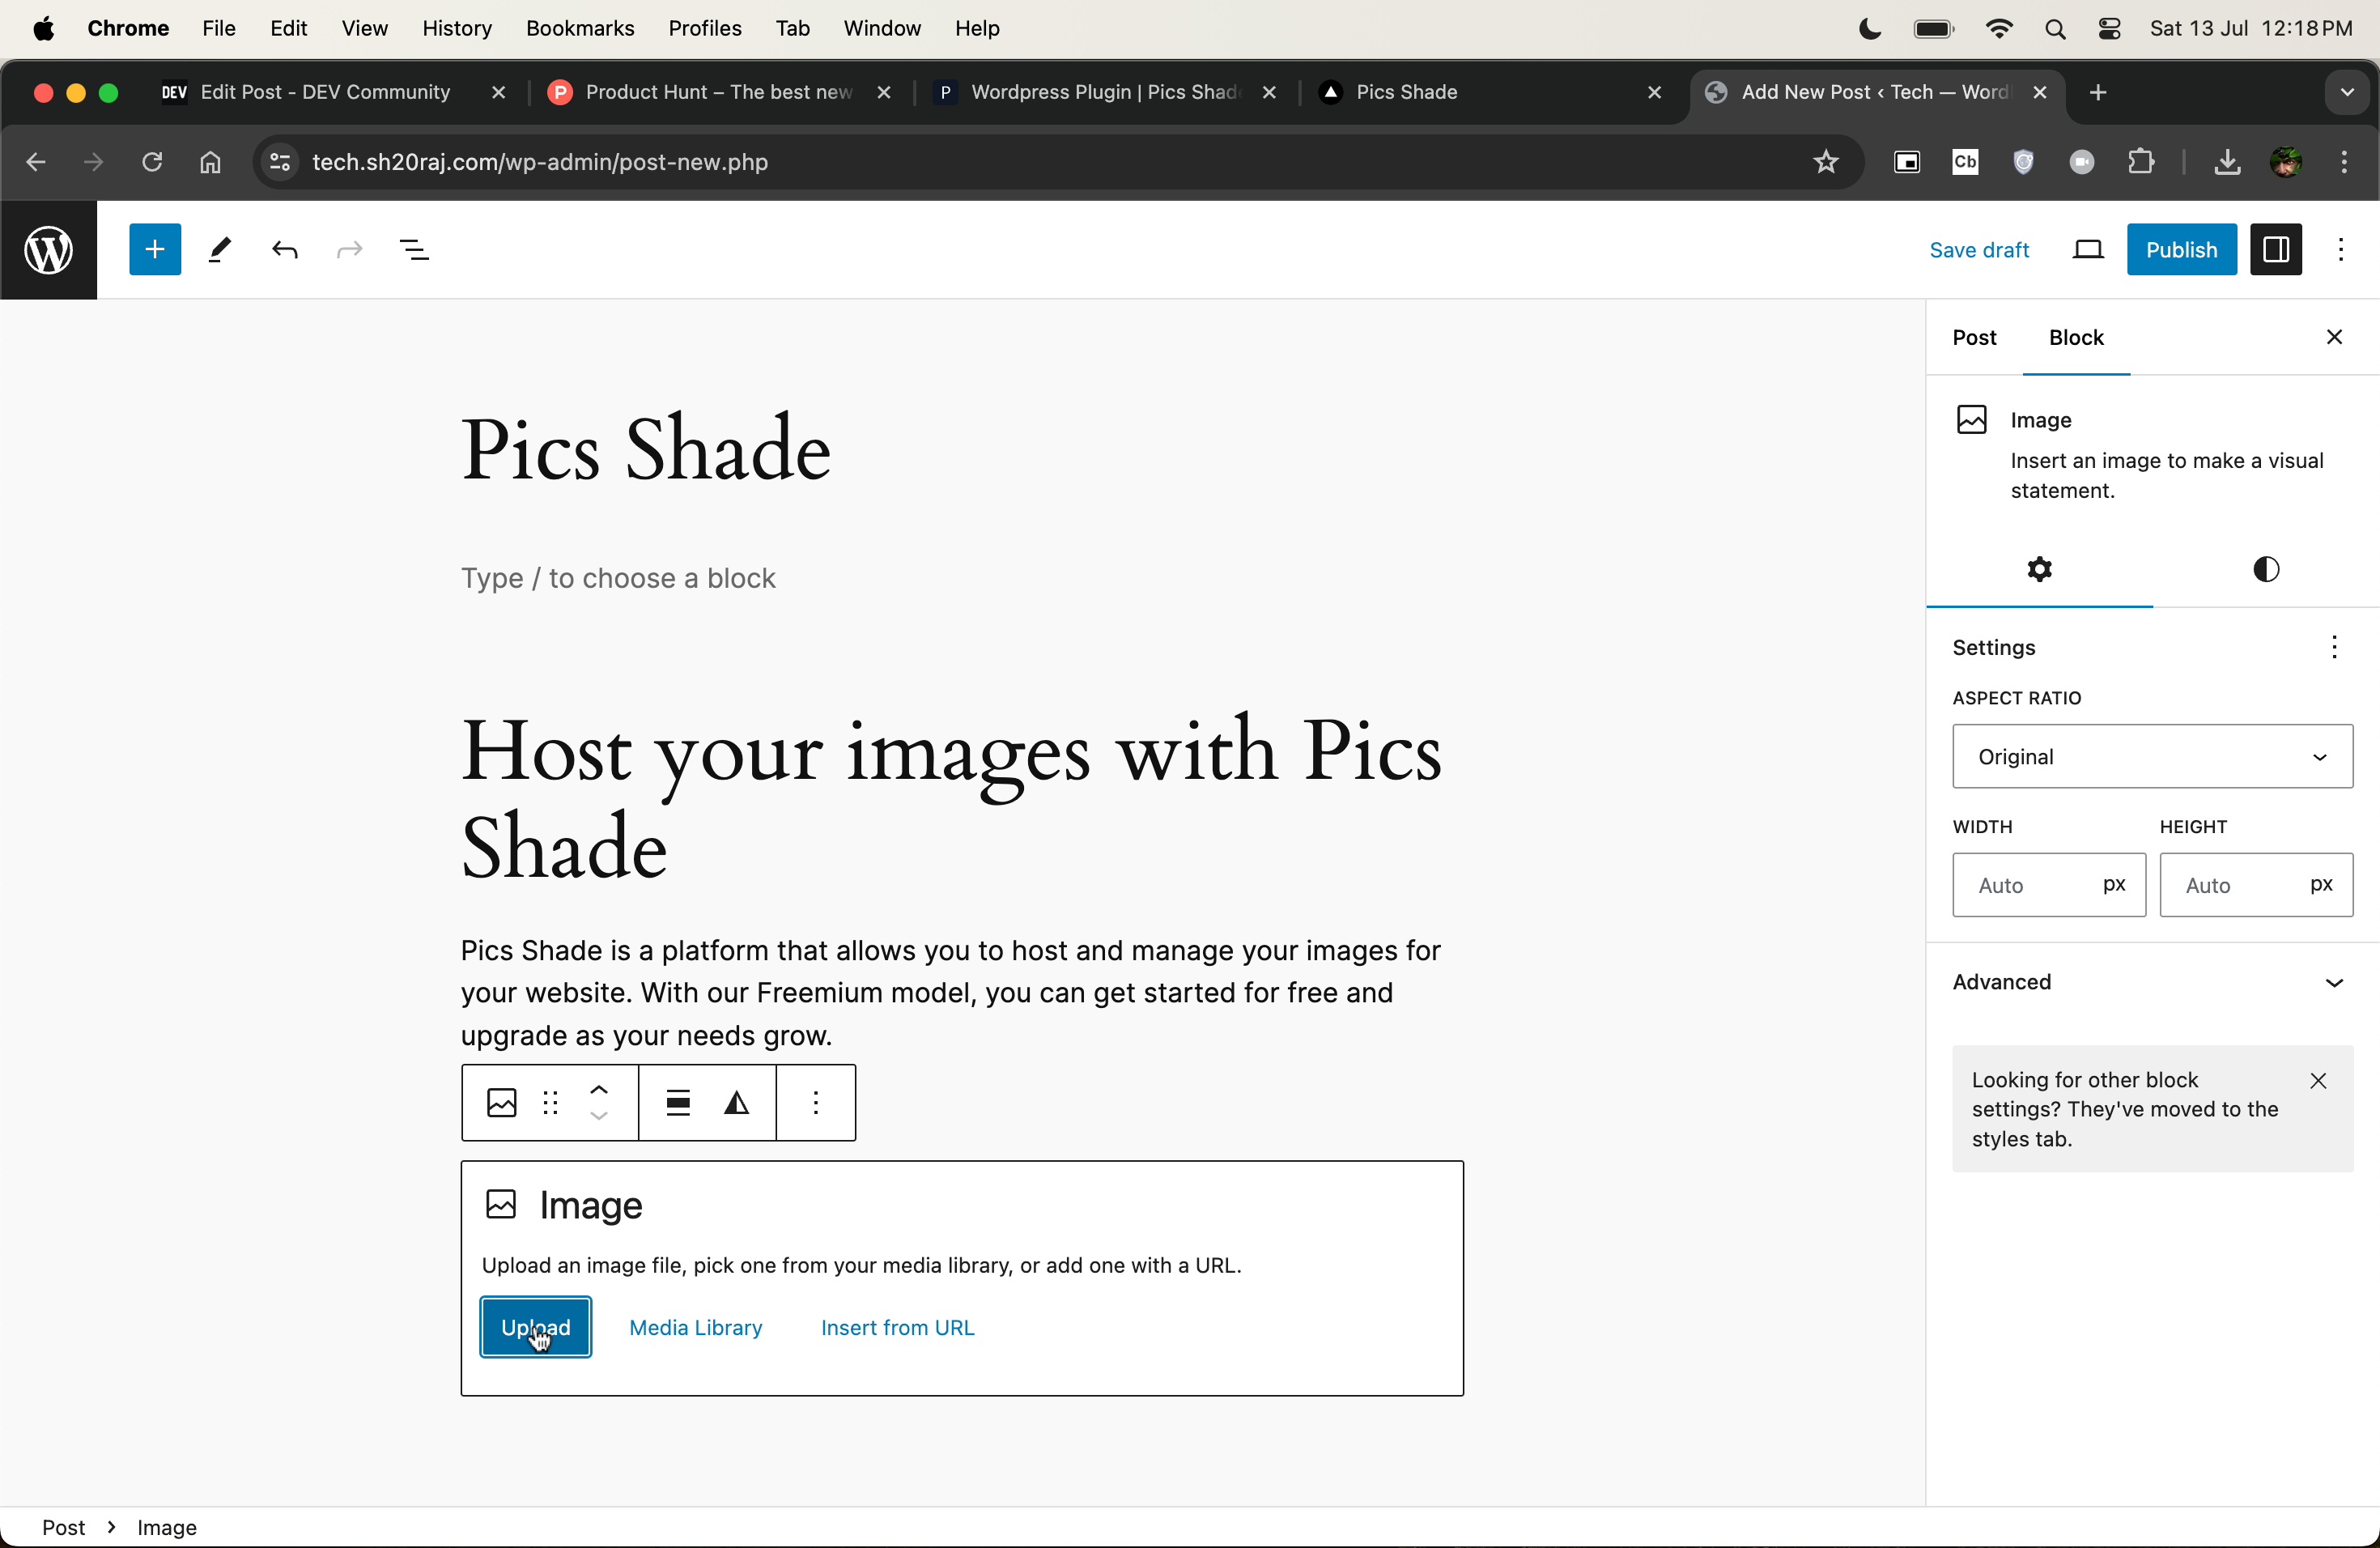Open the Aspect Ratio Original dropdown

2152,757
